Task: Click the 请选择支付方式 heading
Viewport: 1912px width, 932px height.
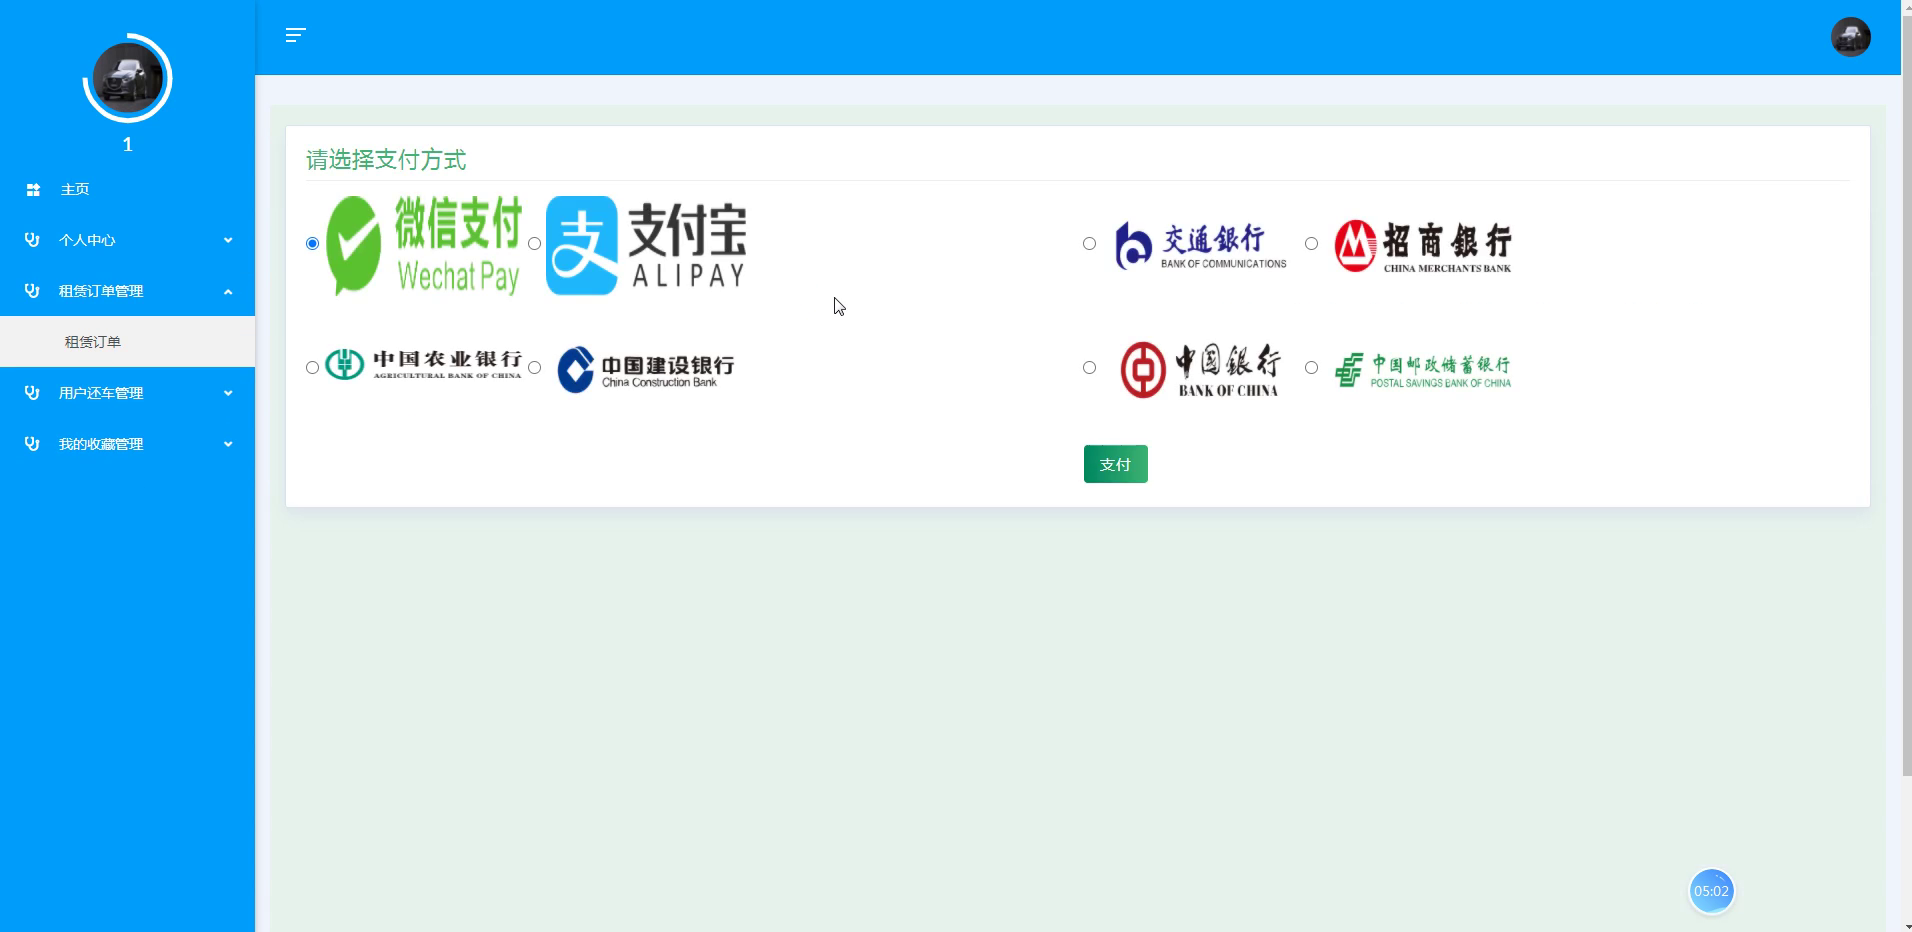Action: [x=386, y=160]
